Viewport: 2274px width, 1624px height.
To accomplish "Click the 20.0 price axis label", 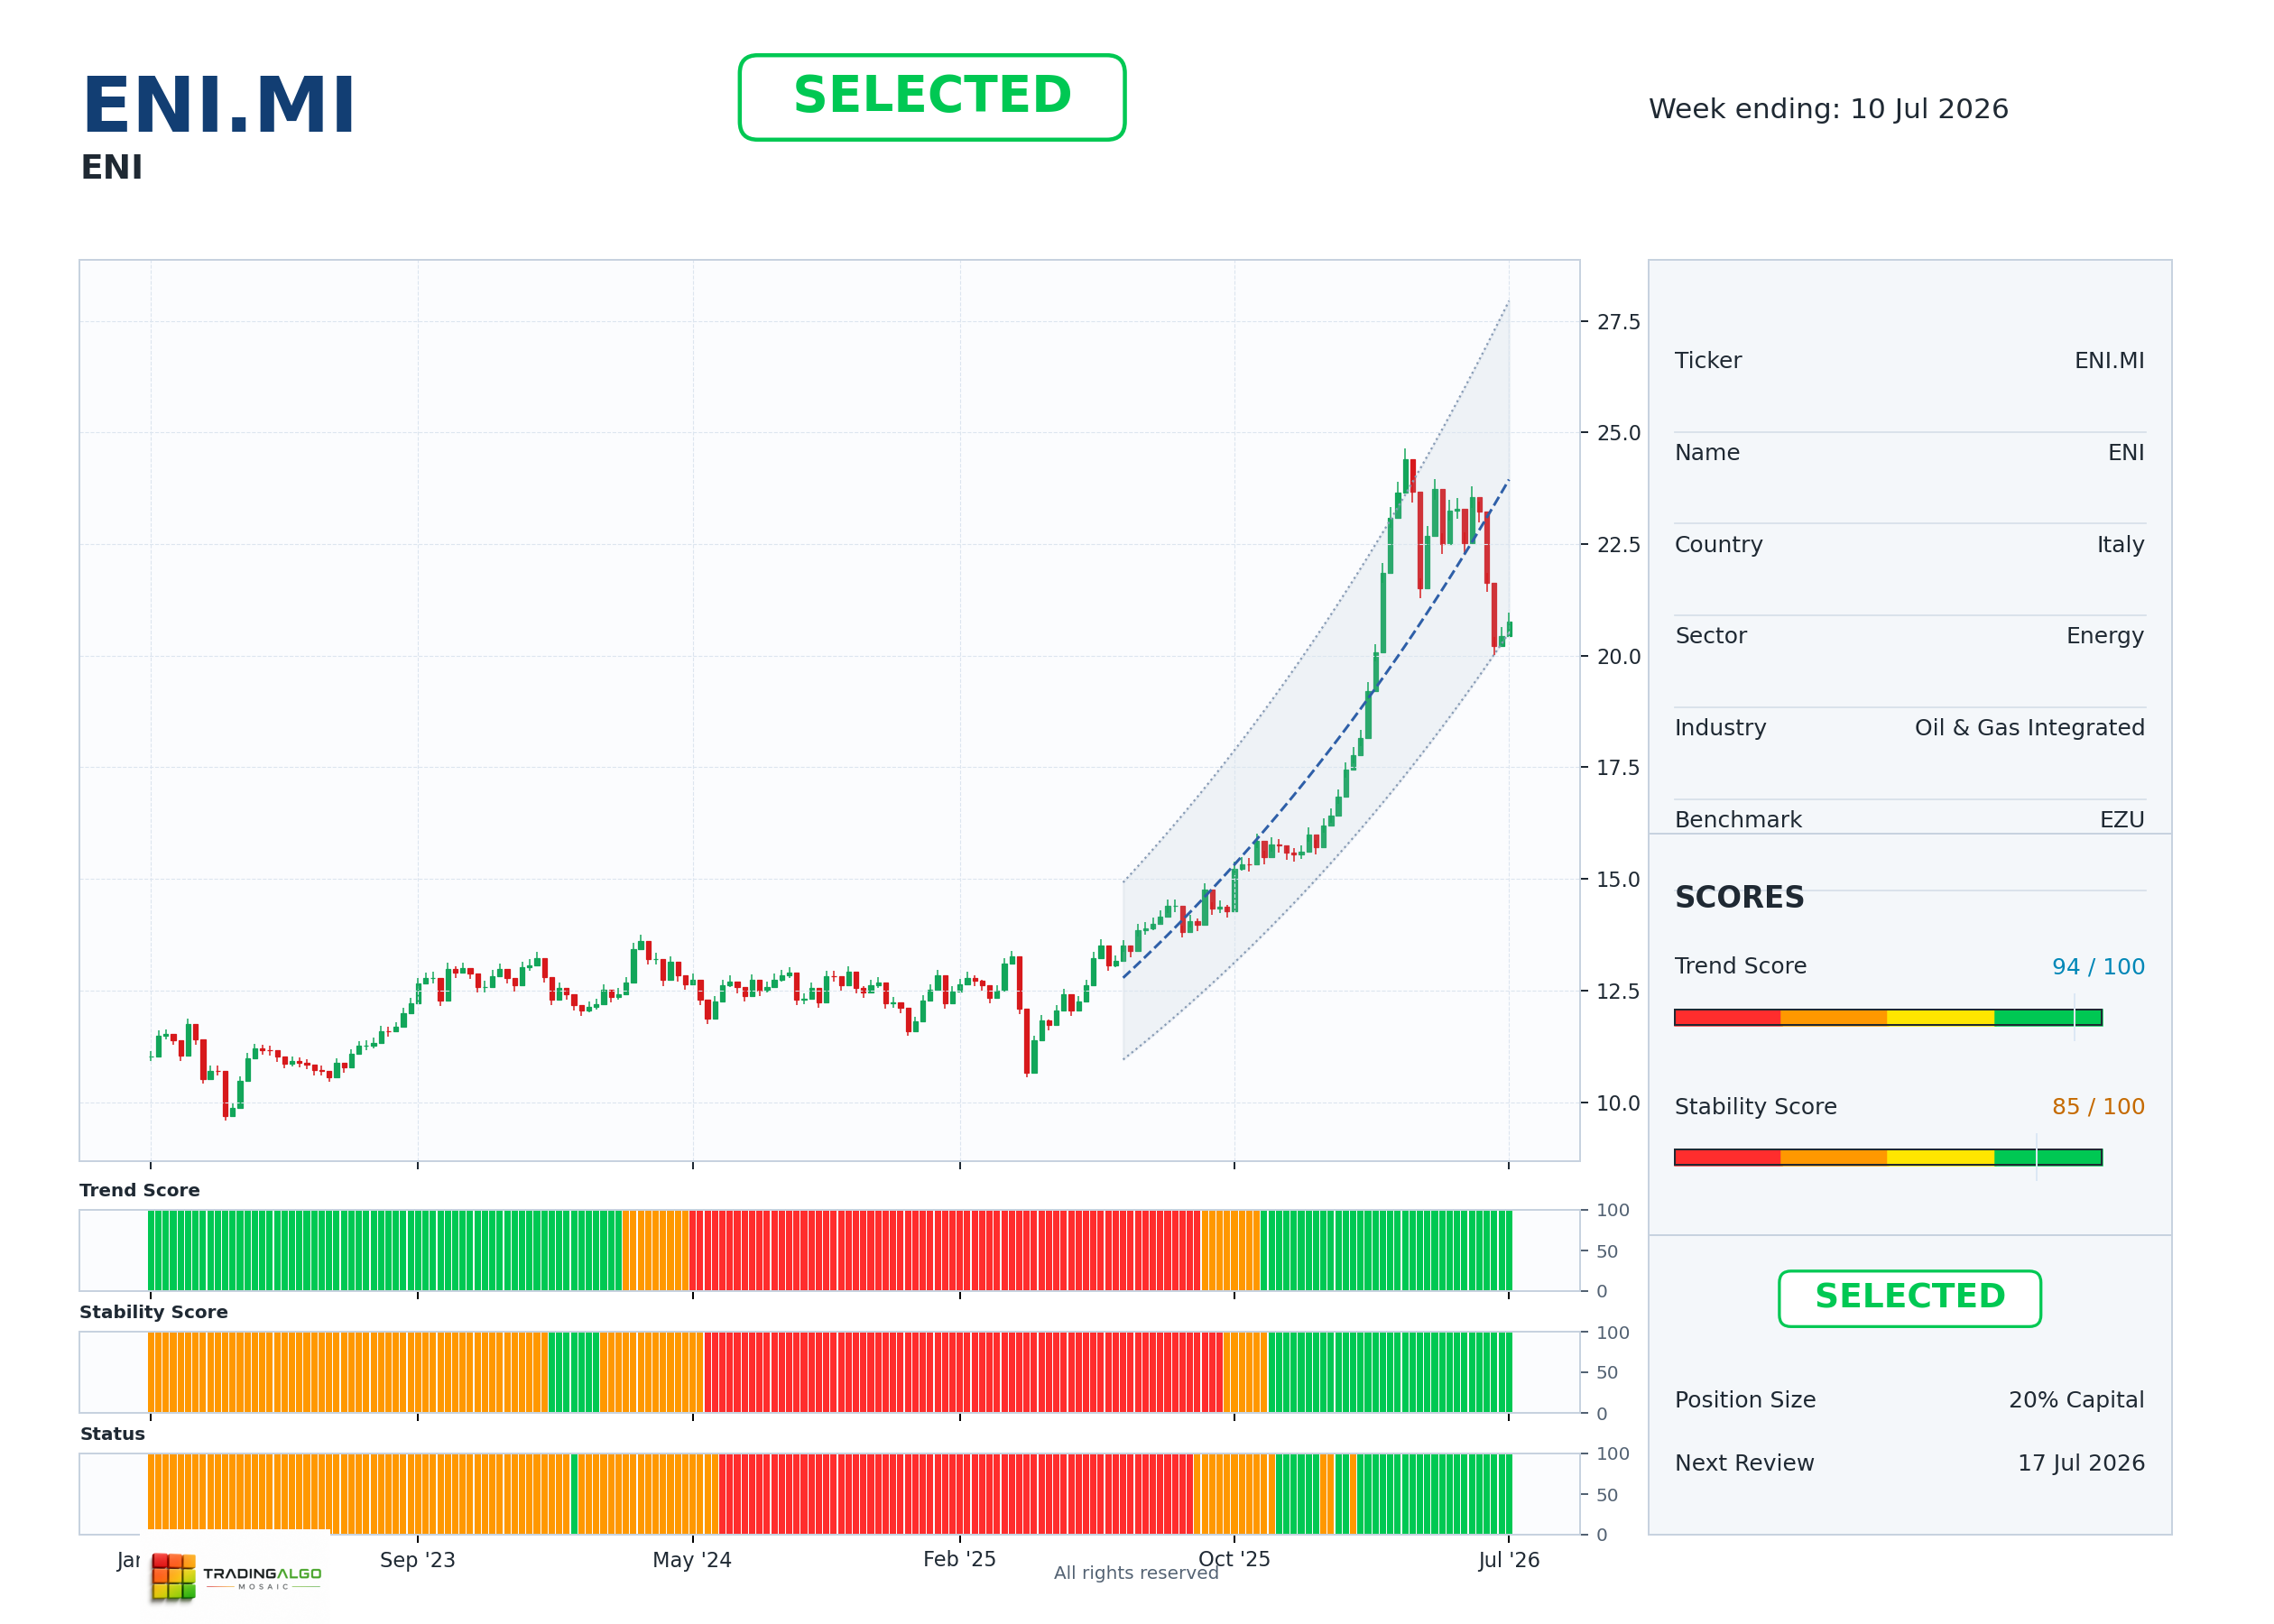I will tap(1618, 657).
